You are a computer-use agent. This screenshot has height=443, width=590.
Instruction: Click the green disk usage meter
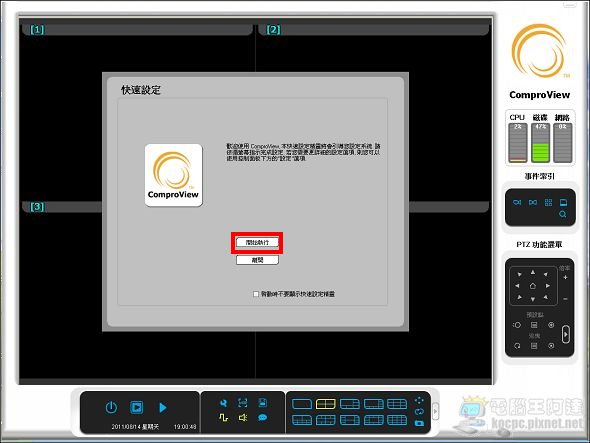point(540,143)
